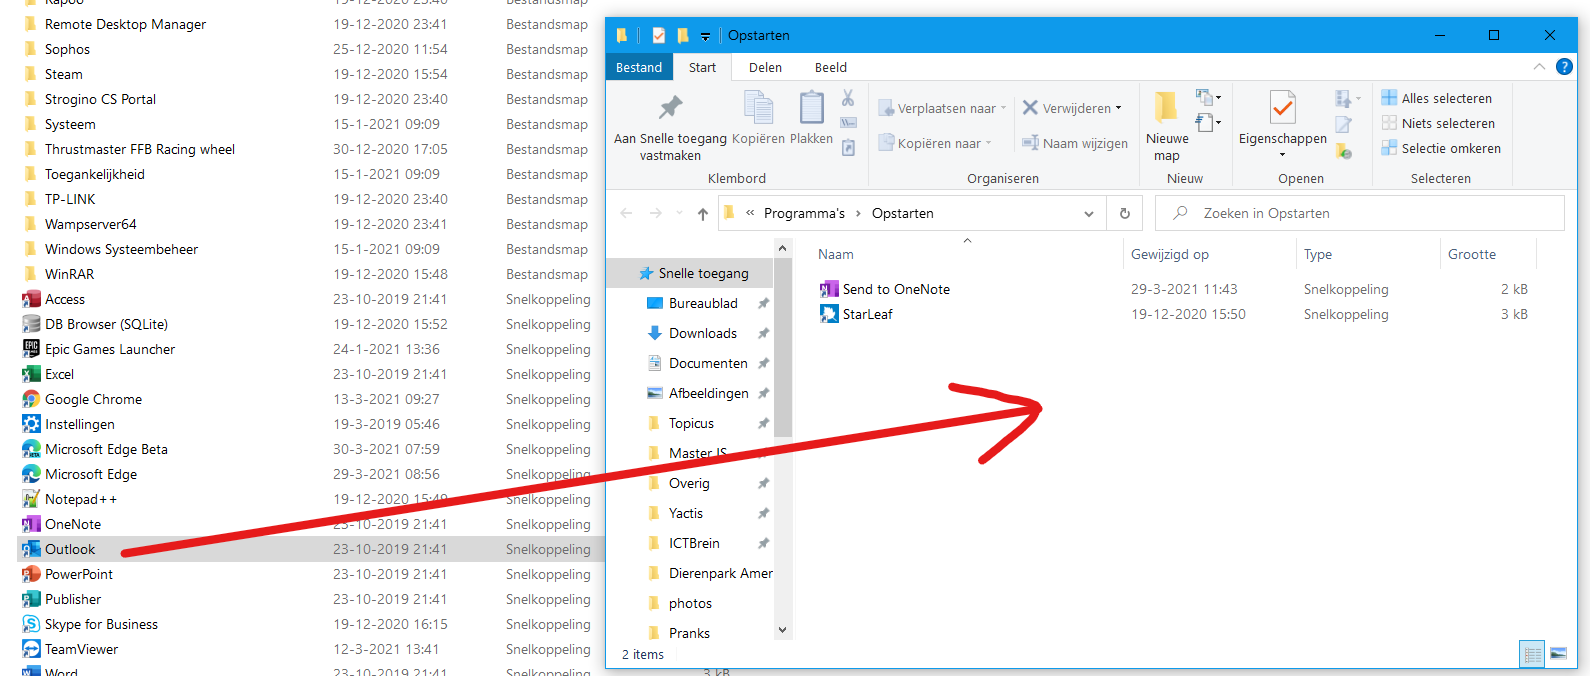The width and height of the screenshot is (1590, 676).
Task: Open the easy access dropdown in Nieuw
Action: [1209, 122]
